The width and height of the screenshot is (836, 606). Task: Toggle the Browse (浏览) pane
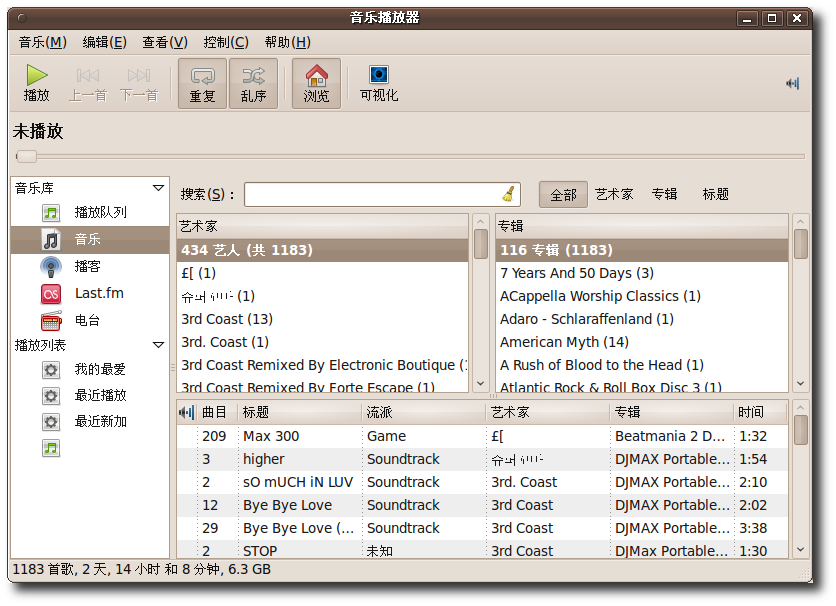(316, 83)
